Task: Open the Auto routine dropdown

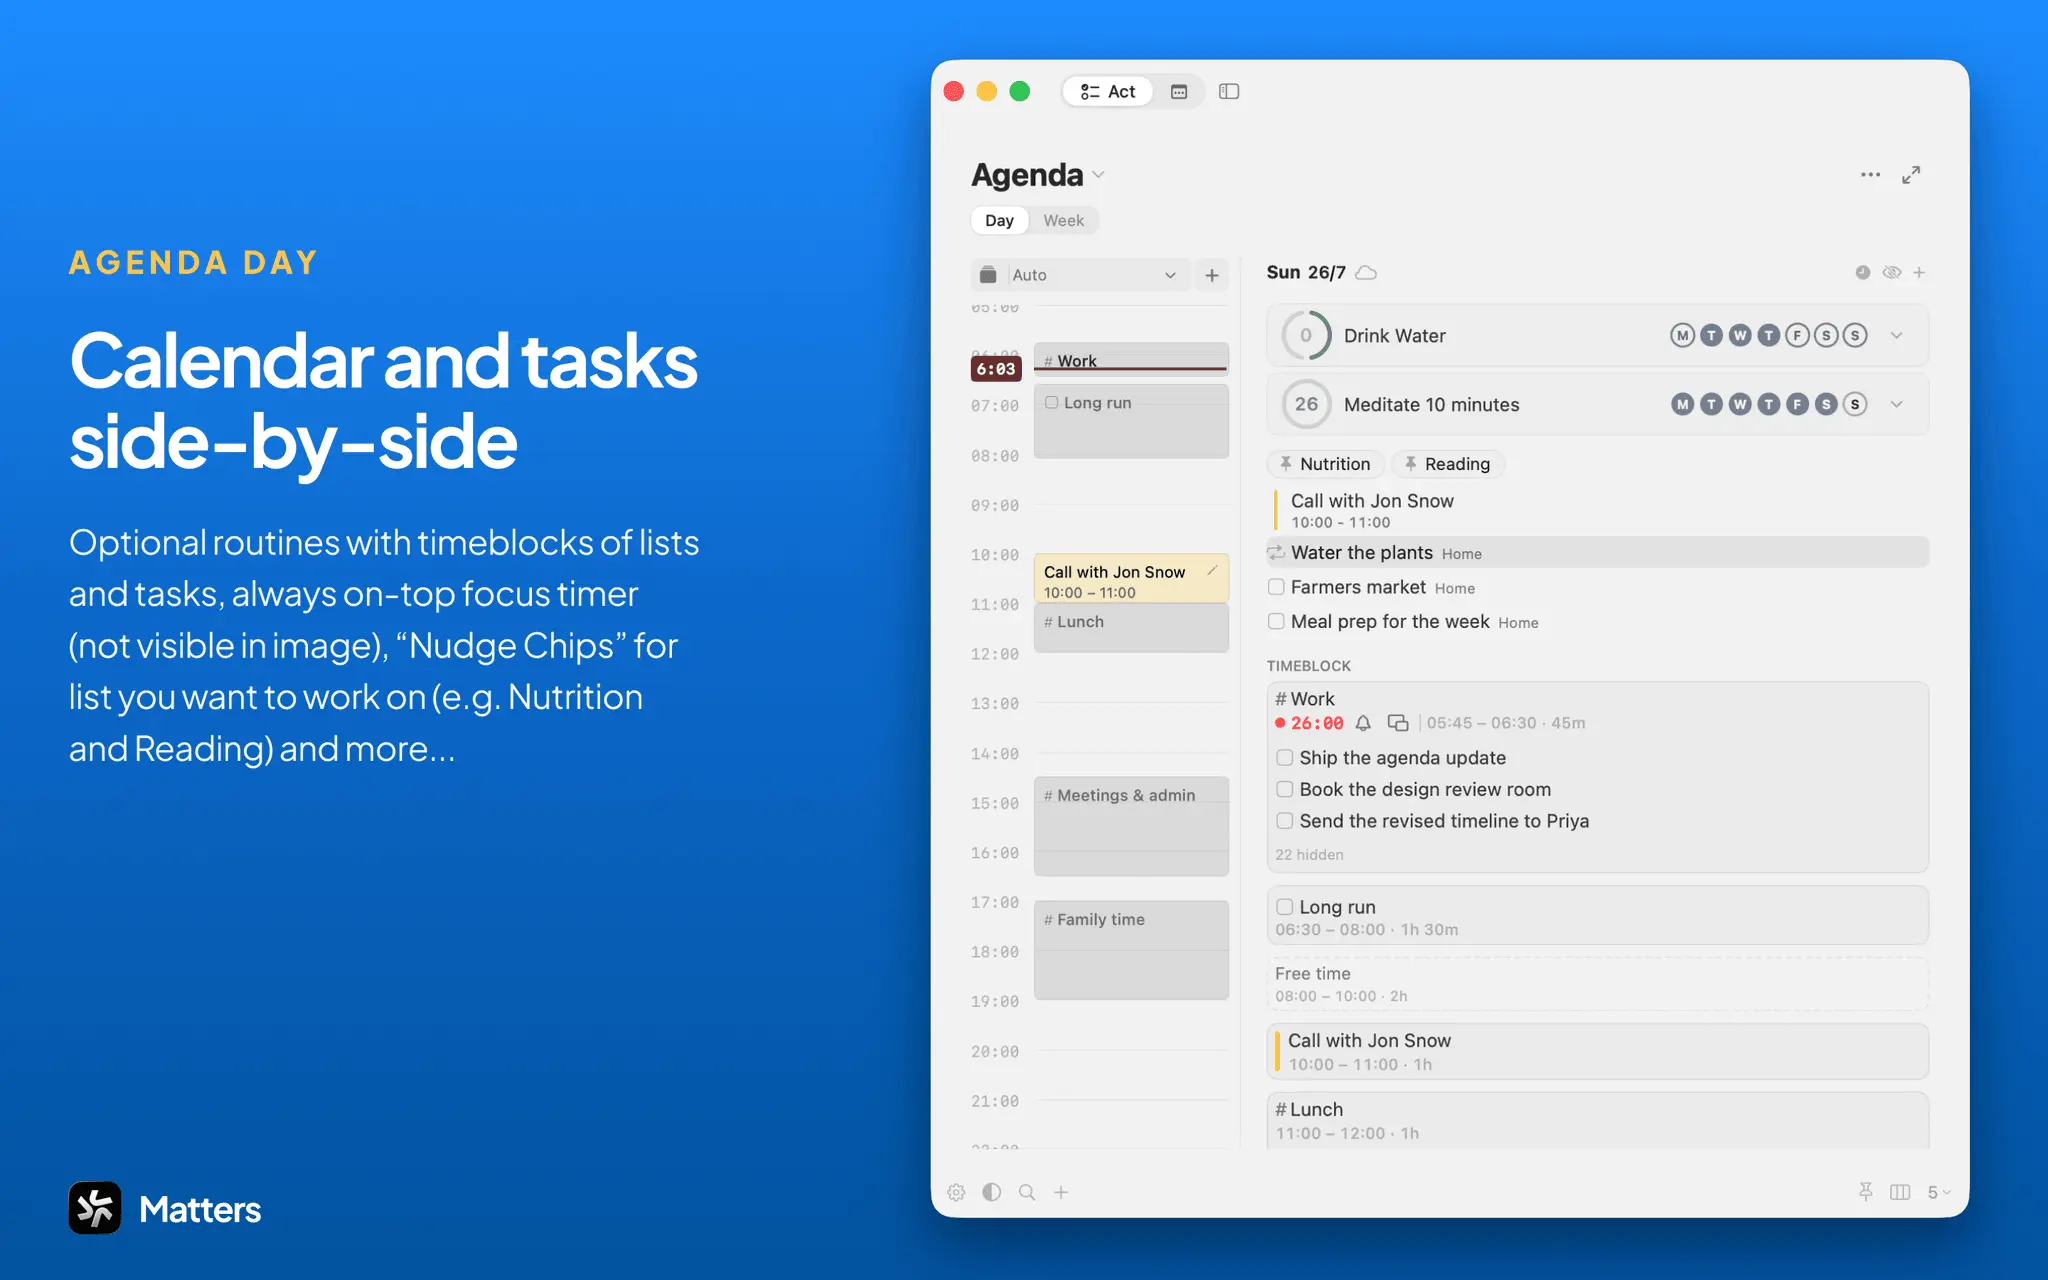Action: (1080, 275)
